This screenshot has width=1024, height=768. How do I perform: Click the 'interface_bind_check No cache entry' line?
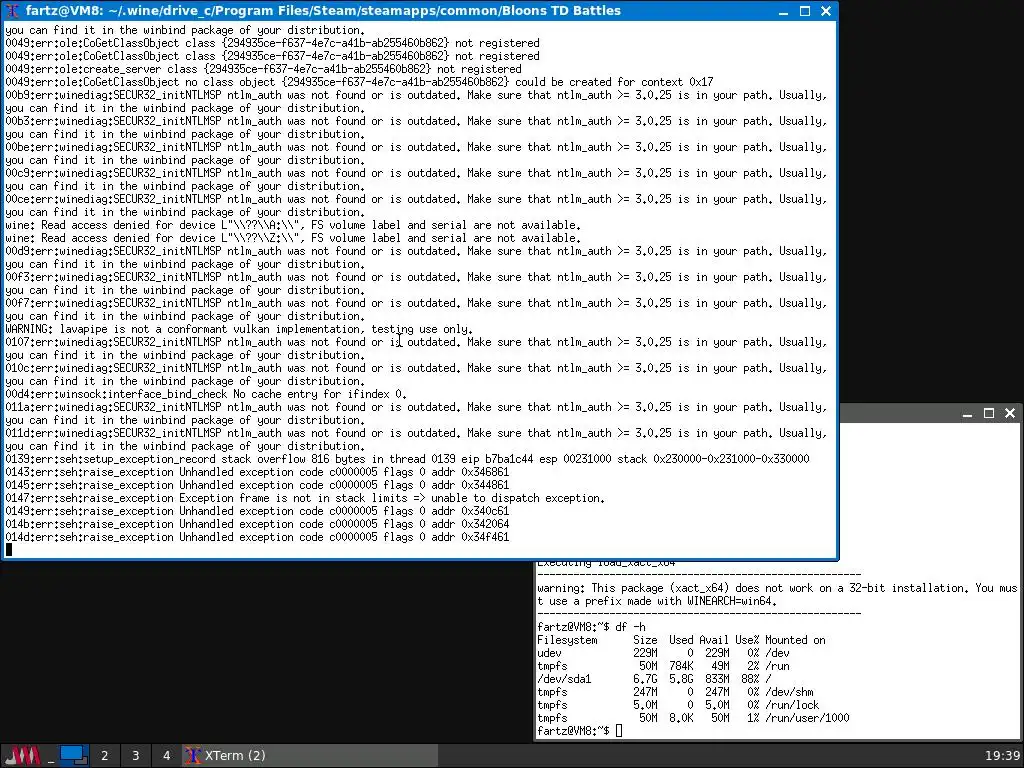[x=206, y=394]
